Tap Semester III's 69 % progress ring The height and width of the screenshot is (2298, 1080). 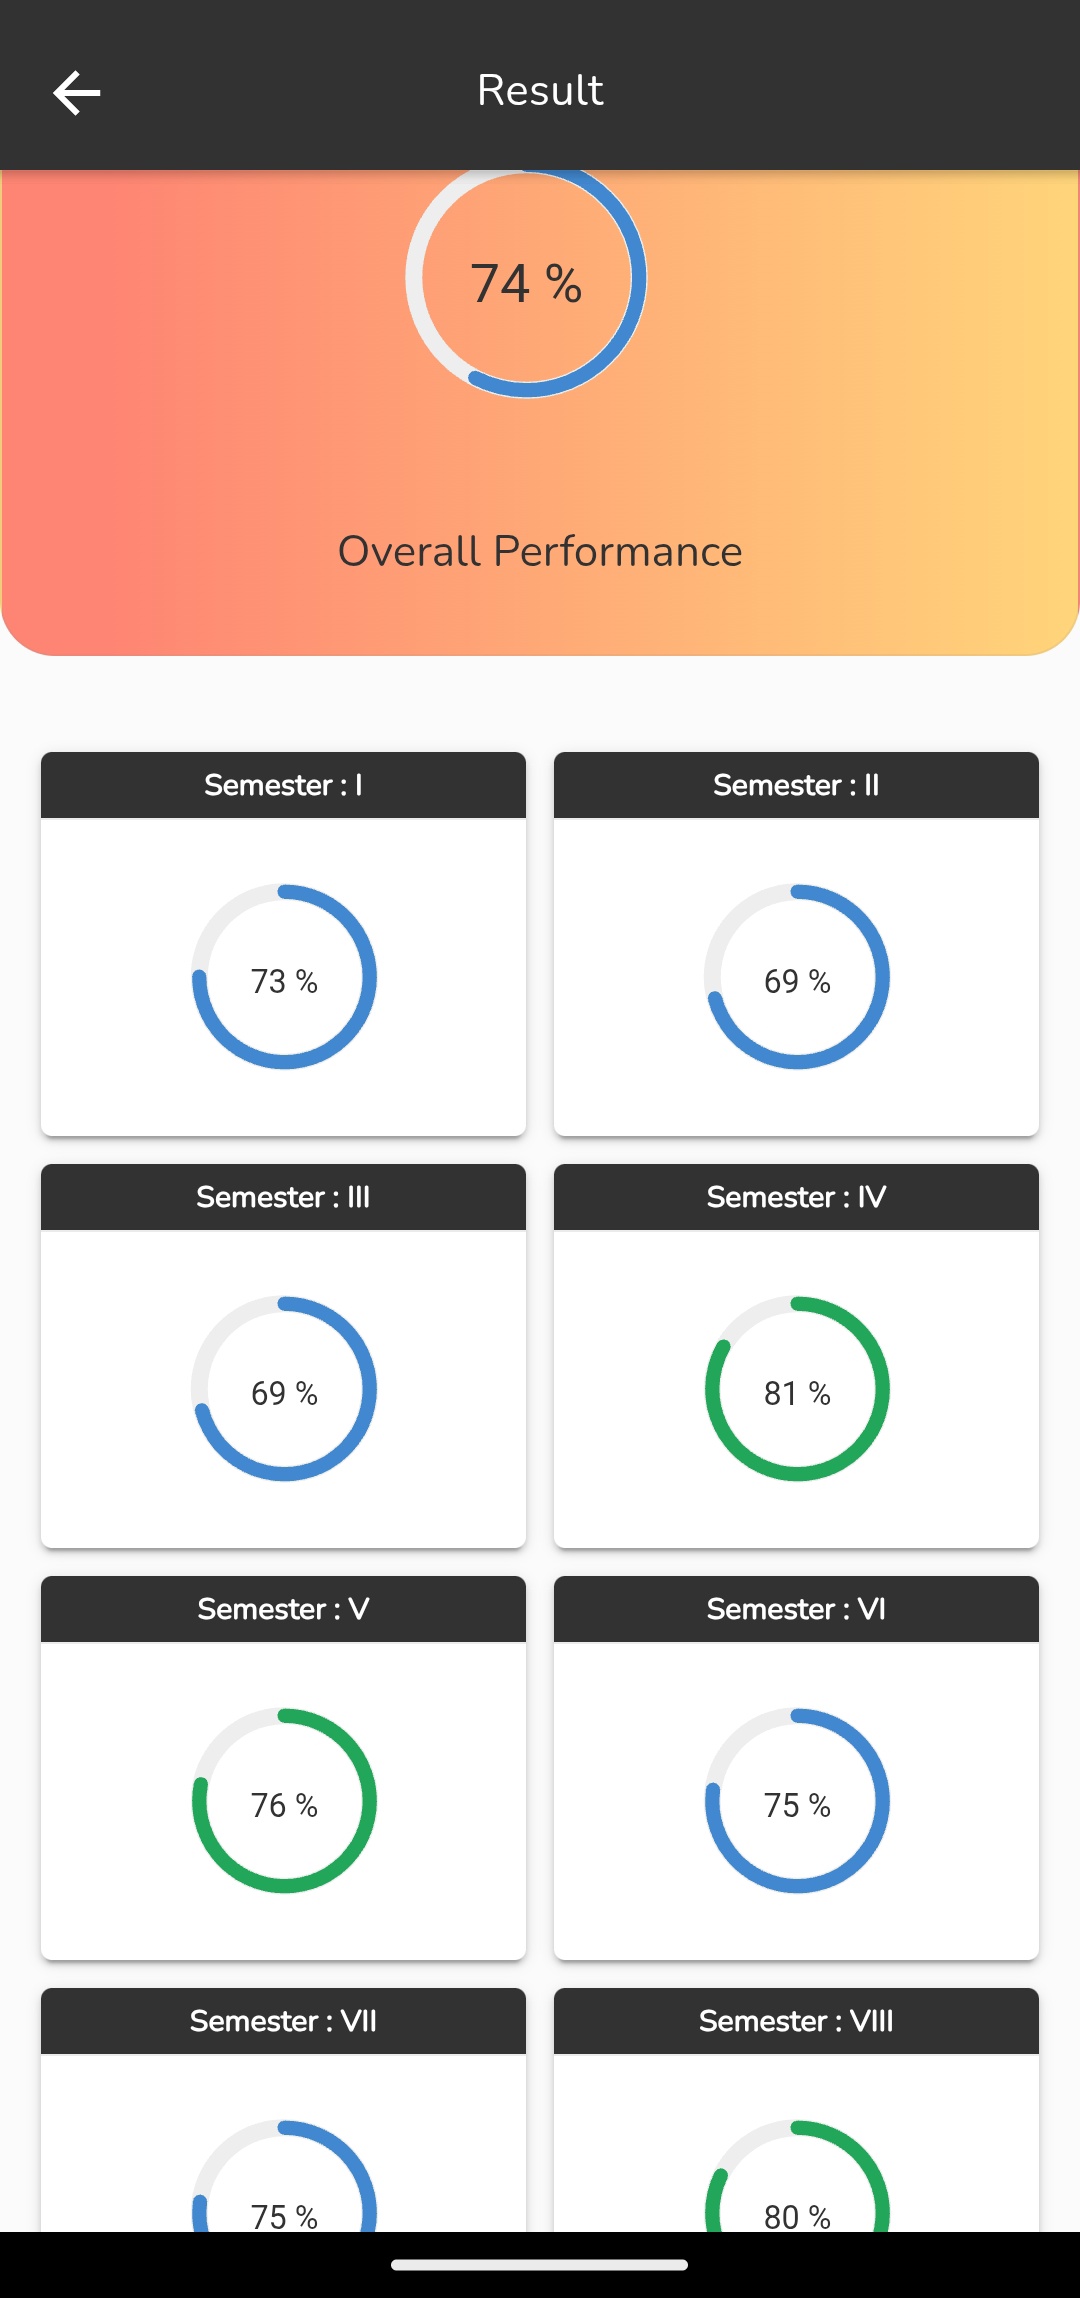284,1389
